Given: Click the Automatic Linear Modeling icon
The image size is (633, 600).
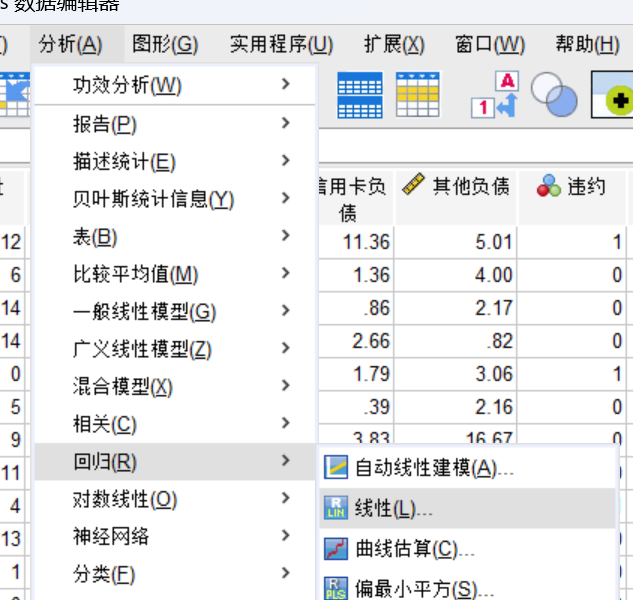Looking at the screenshot, I should [336, 468].
